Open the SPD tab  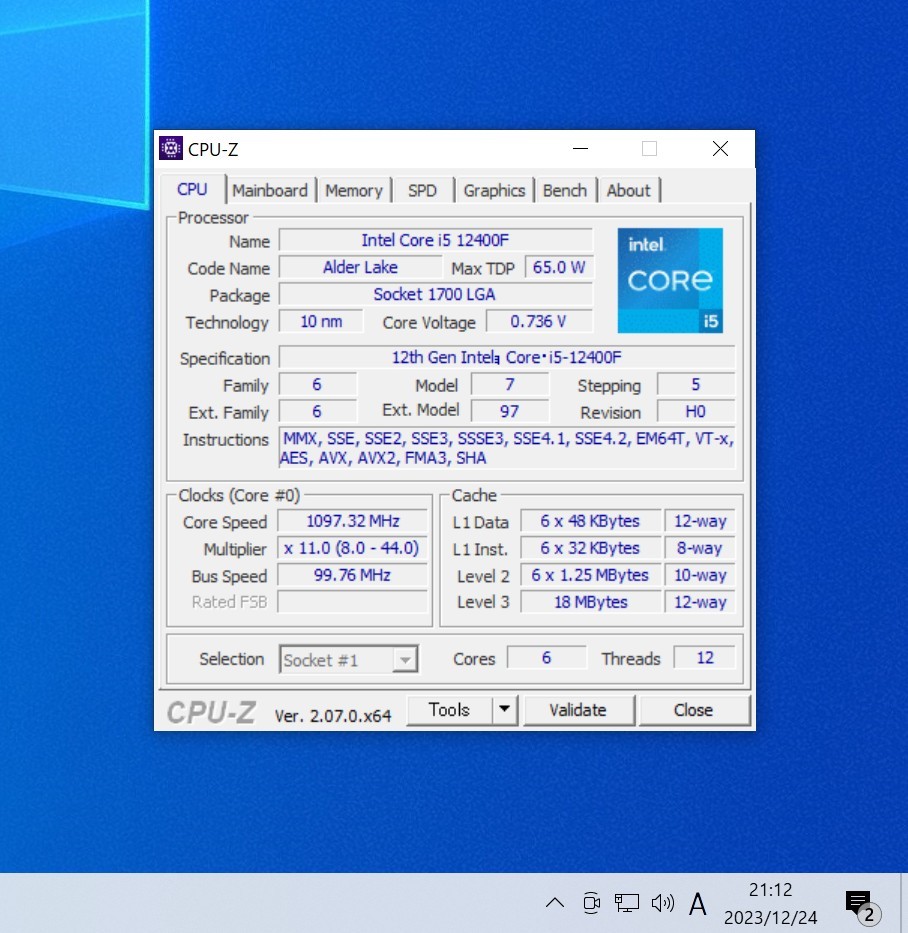pyautogui.click(x=422, y=190)
